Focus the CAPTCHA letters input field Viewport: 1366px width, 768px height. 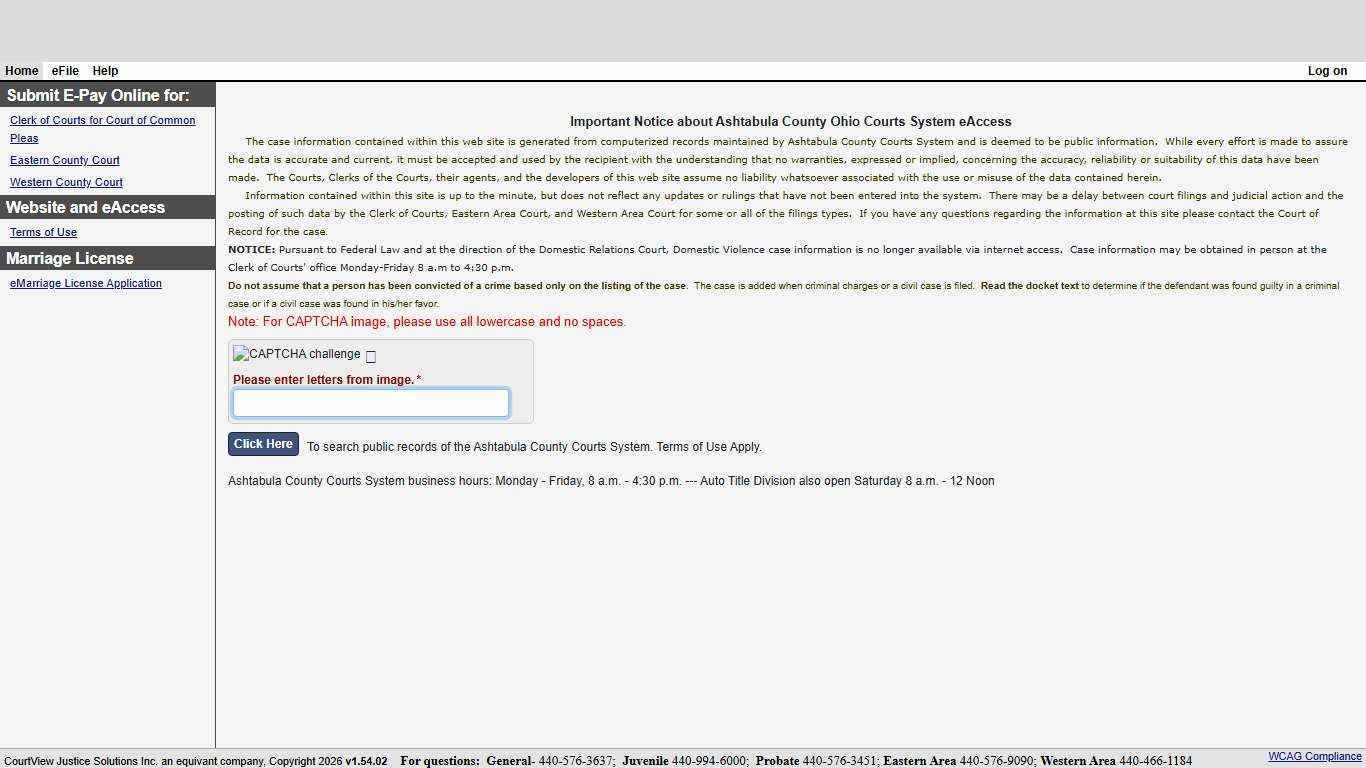click(x=370, y=403)
